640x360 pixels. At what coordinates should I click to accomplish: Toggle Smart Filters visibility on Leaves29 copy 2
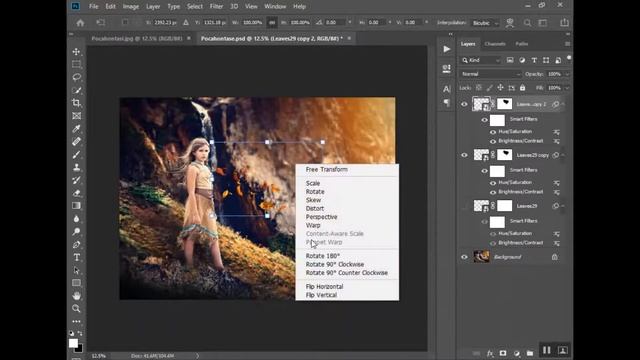pyautogui.click(x=484, y=120)
